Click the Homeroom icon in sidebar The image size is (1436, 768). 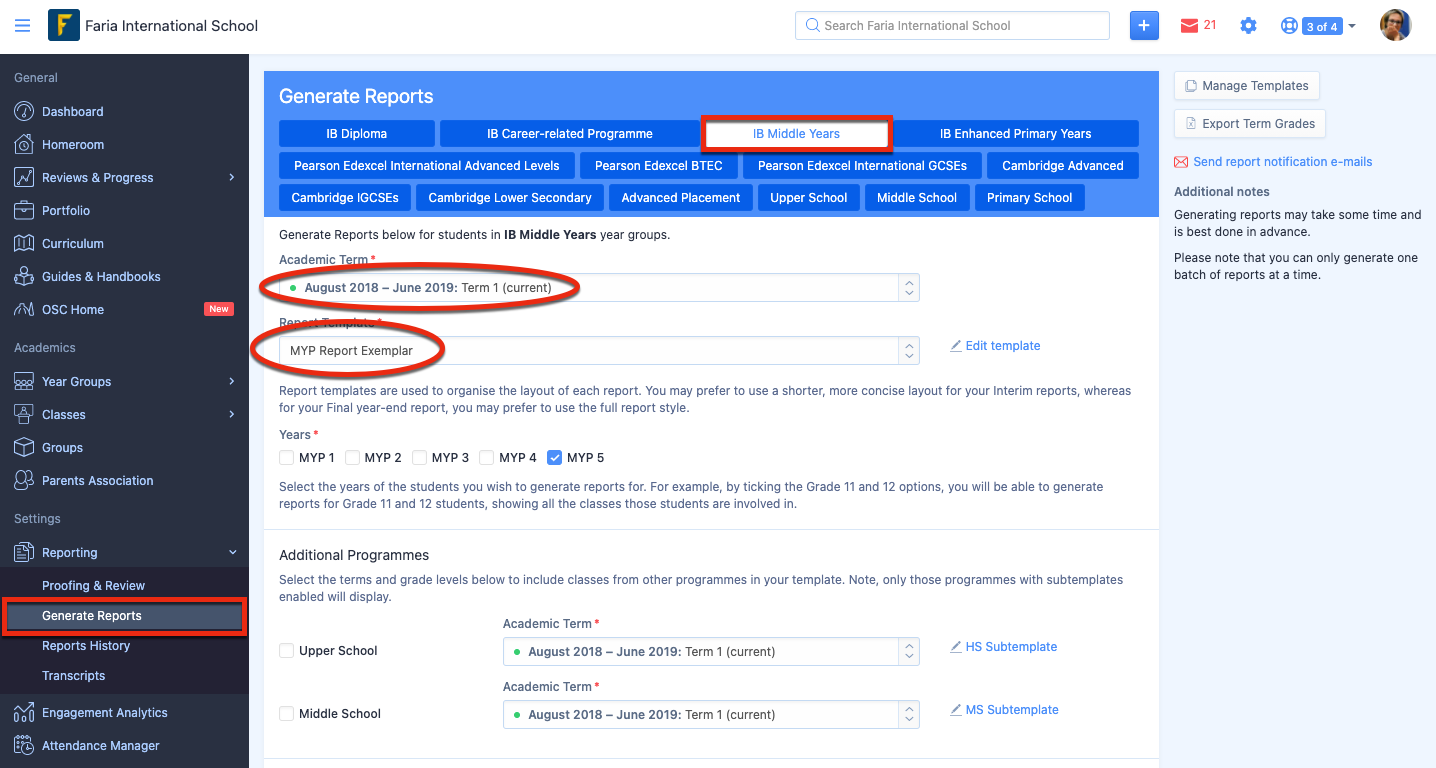tap(24, 145)
